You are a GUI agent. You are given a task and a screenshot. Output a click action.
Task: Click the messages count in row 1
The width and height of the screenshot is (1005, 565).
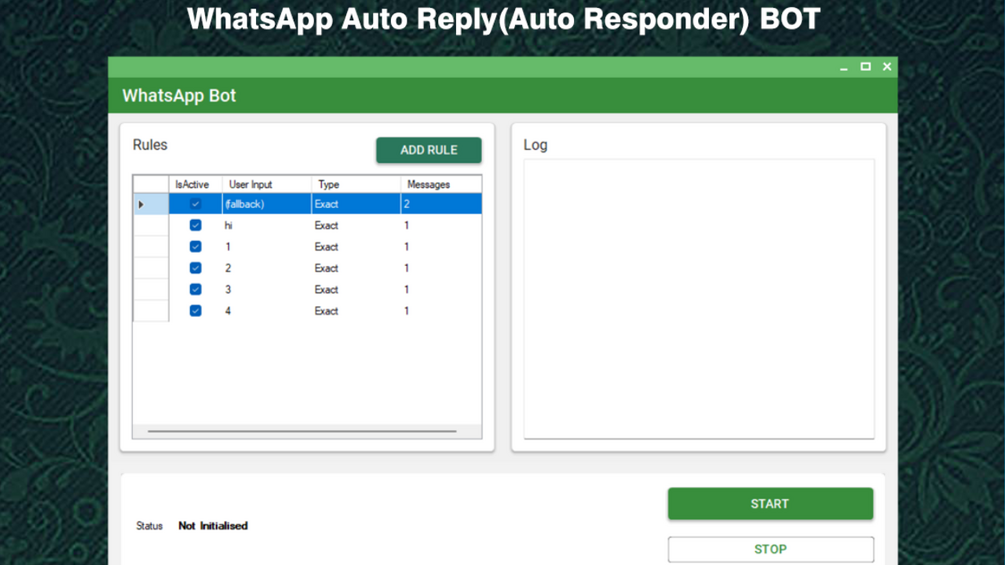coord(441,247)
